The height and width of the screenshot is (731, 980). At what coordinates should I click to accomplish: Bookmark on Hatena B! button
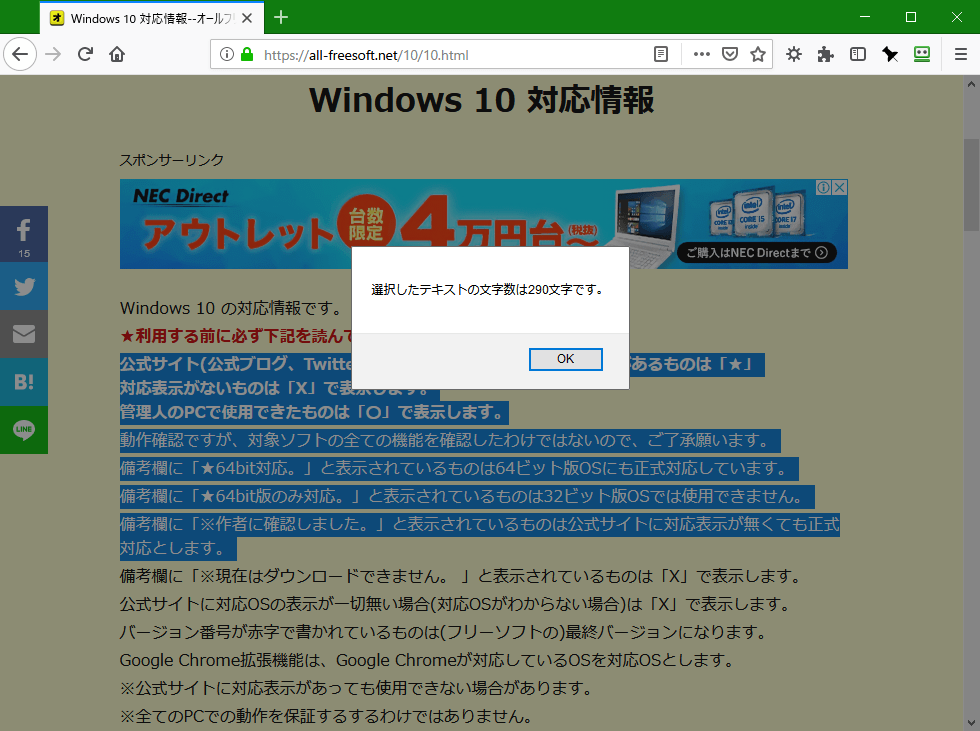click(24, 382)
